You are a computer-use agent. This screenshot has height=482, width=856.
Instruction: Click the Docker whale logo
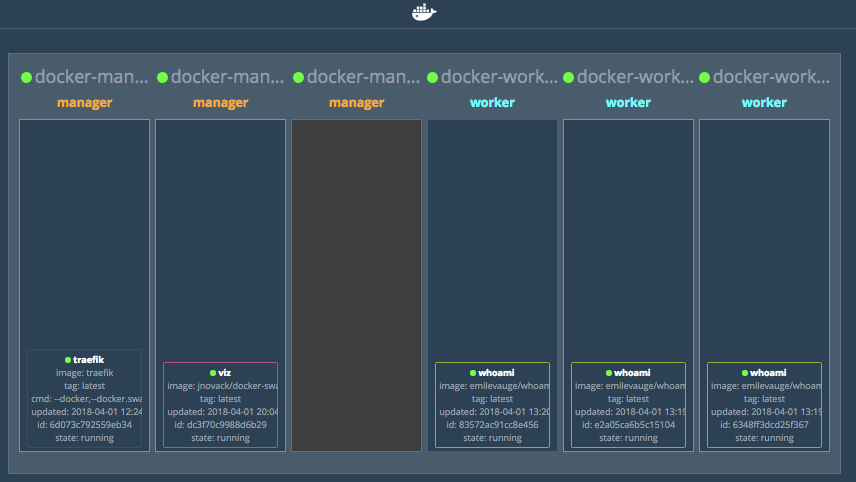424,12
